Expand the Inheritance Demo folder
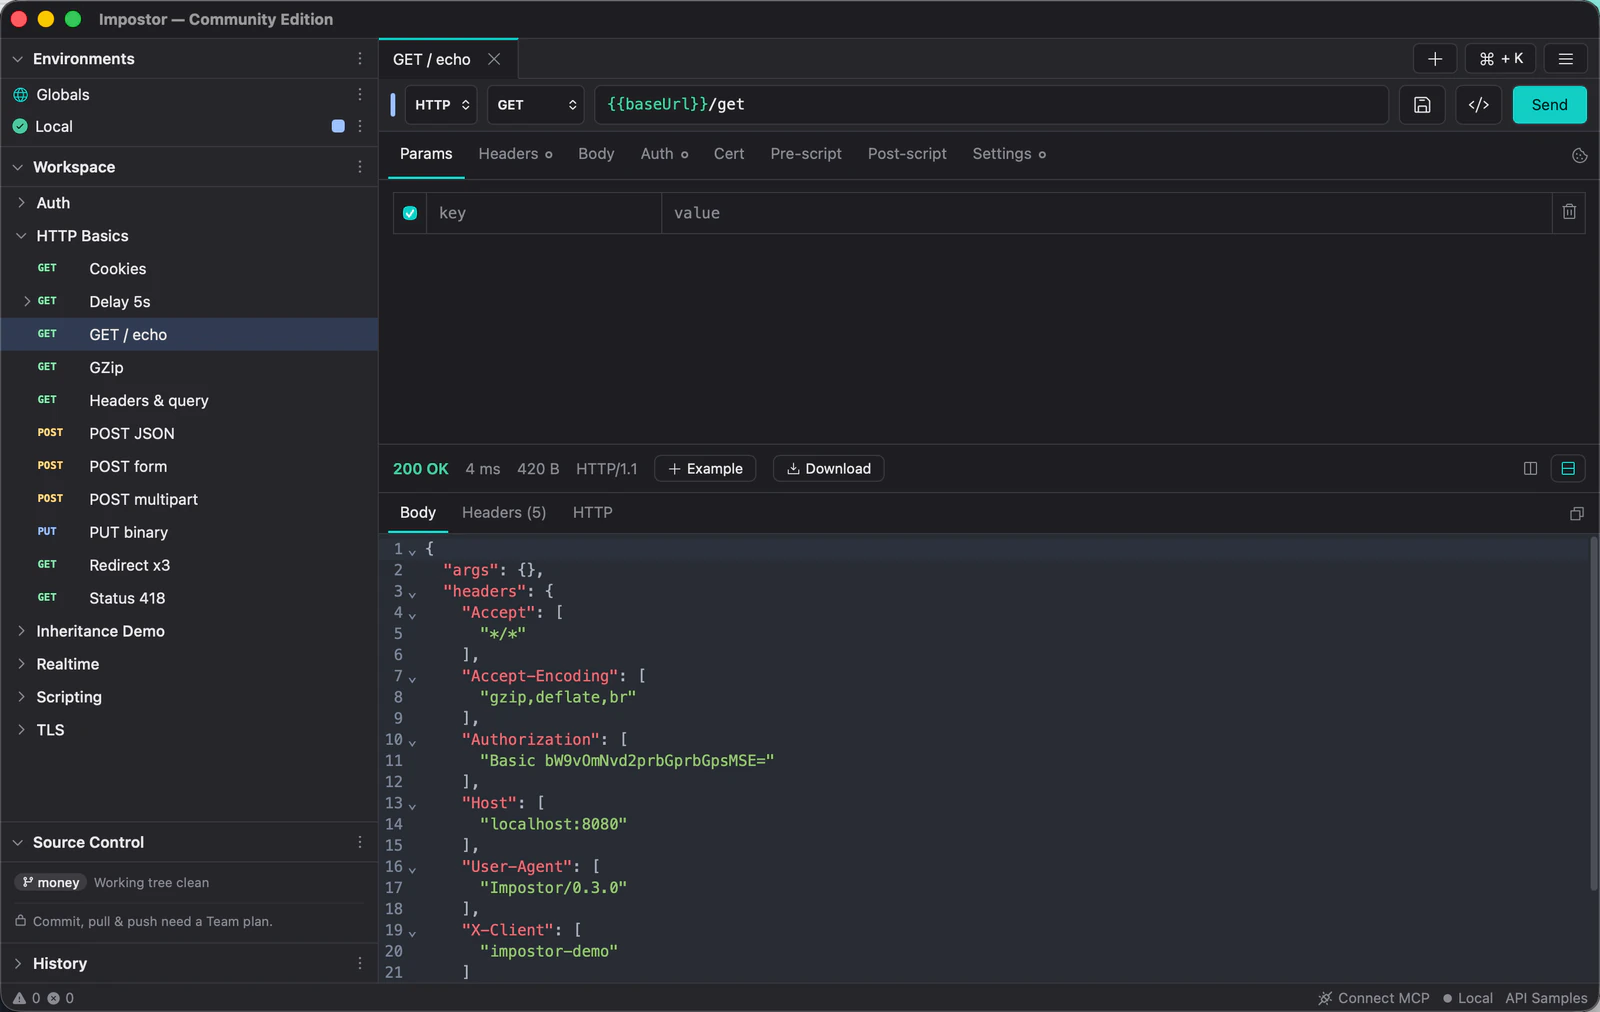1600x1012 pixels. 21,630
